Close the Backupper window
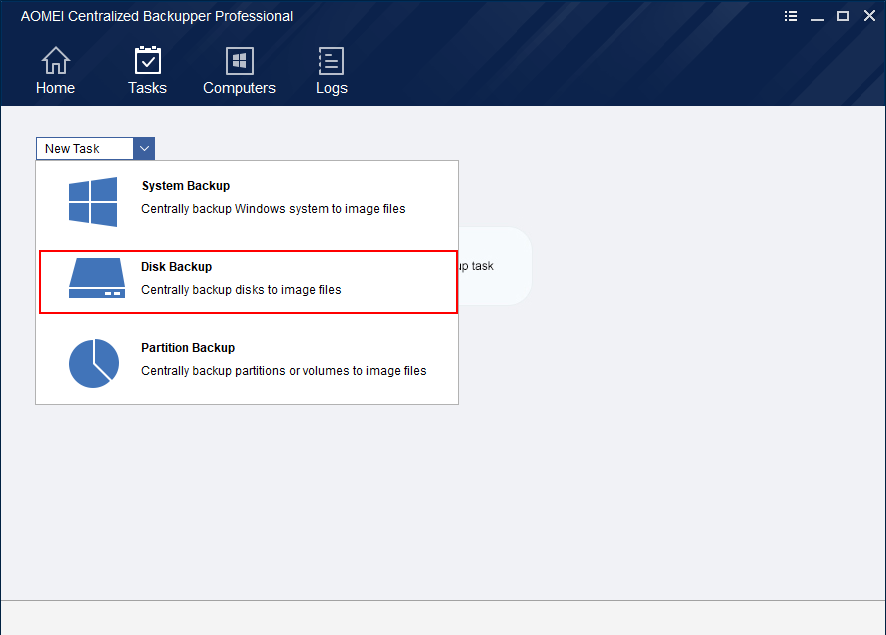 pyautogui.click(x=870, y=16)
